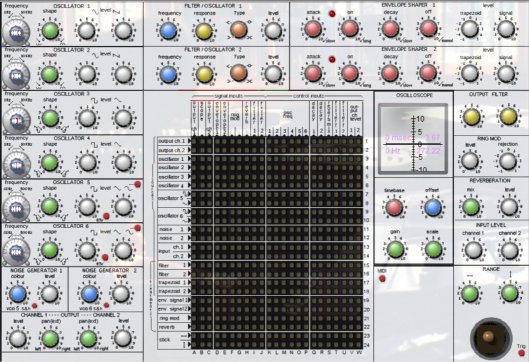Toggle the Envelope Shaper 2 red LED

coord(332,59)
